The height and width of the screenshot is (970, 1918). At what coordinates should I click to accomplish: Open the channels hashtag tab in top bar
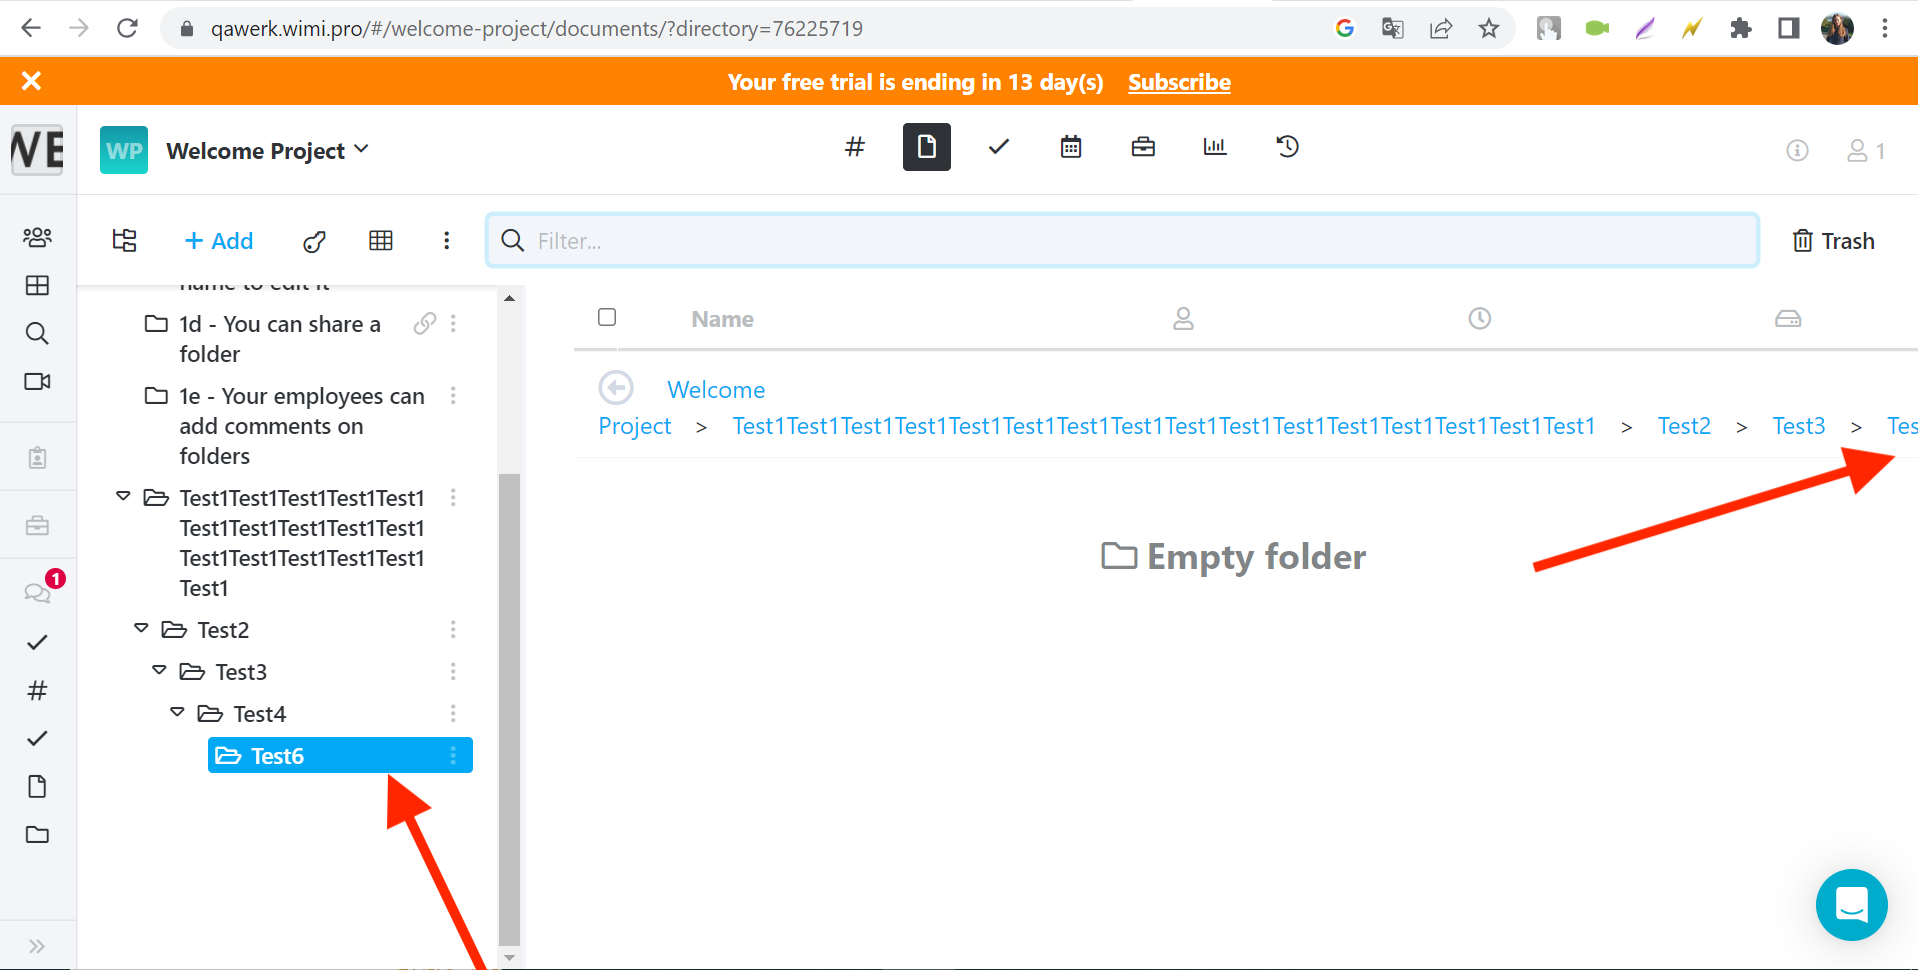click(x=855, y=147)
